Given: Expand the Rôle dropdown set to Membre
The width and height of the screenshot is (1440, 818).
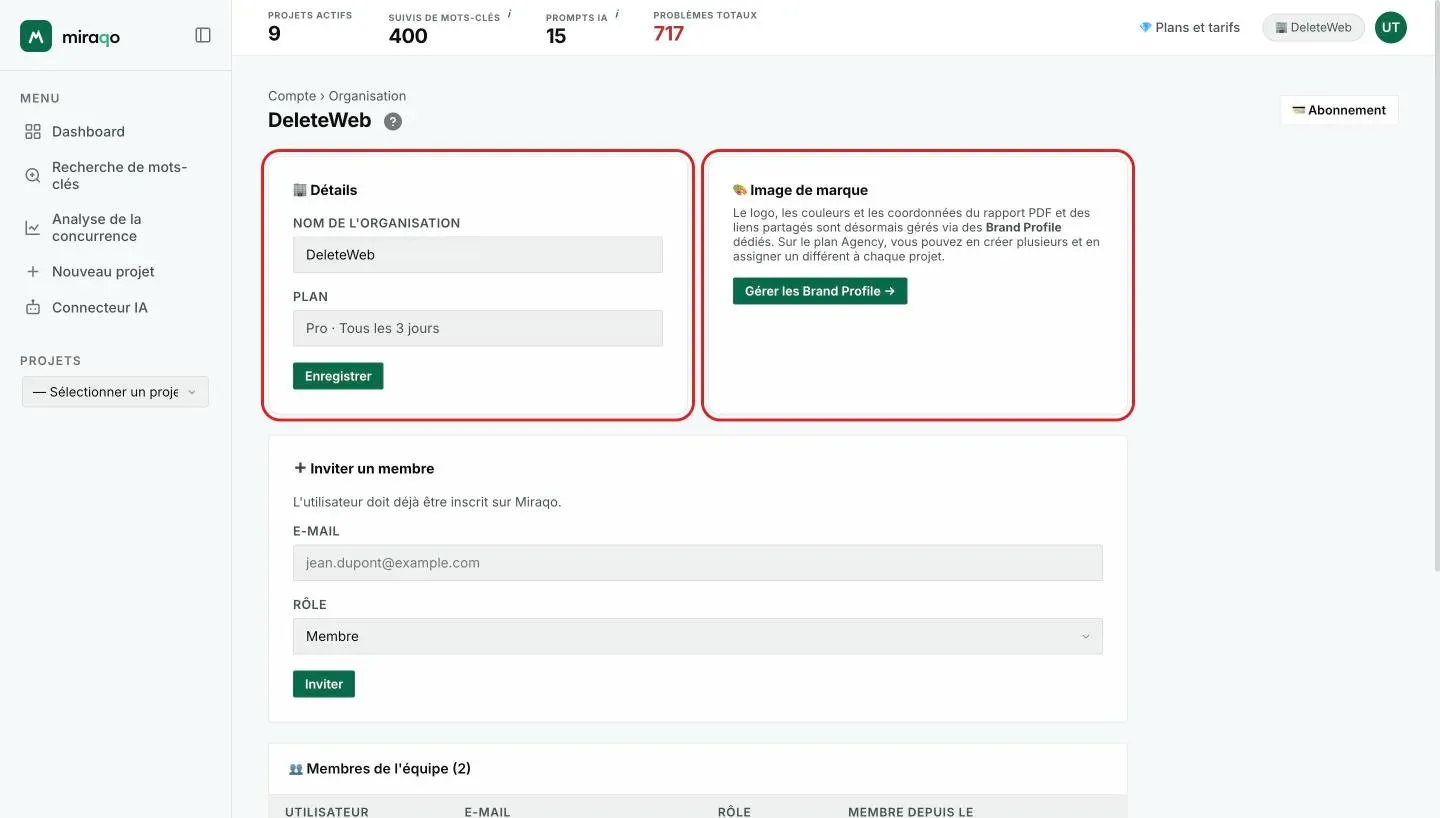Looking at the screenshot, I should pos(698,636).
